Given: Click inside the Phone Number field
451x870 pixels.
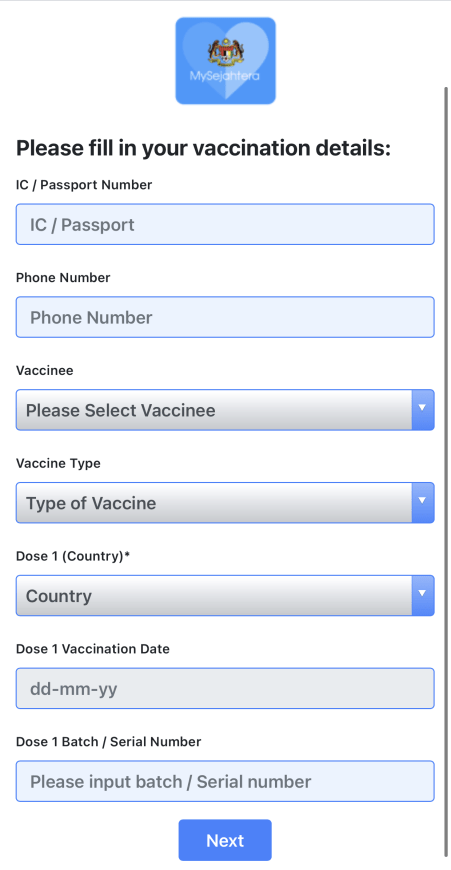Looking at the screenshot, I should coord(225,317).
